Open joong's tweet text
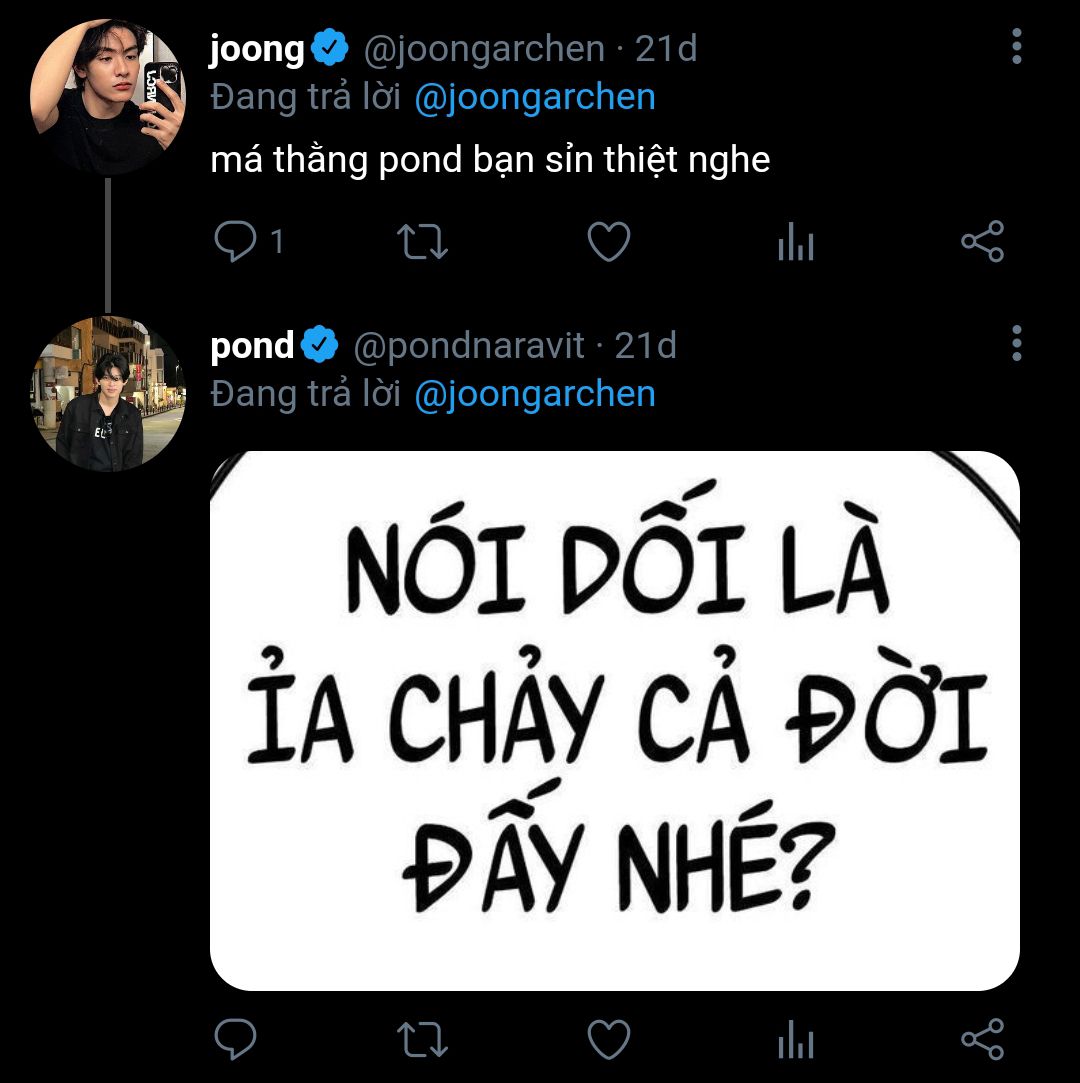This screenshot has height=1083, width=1080. pyautogui.click(x=490, y=160)
